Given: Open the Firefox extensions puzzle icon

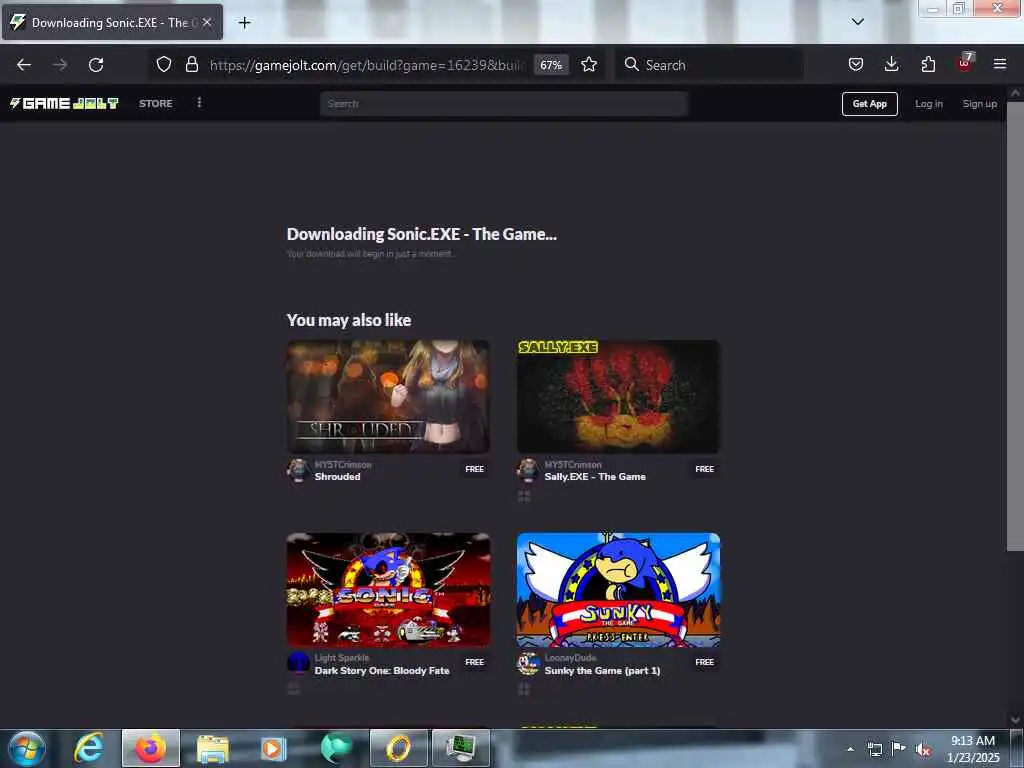Looking at the screenshot, I should point(928,64).
